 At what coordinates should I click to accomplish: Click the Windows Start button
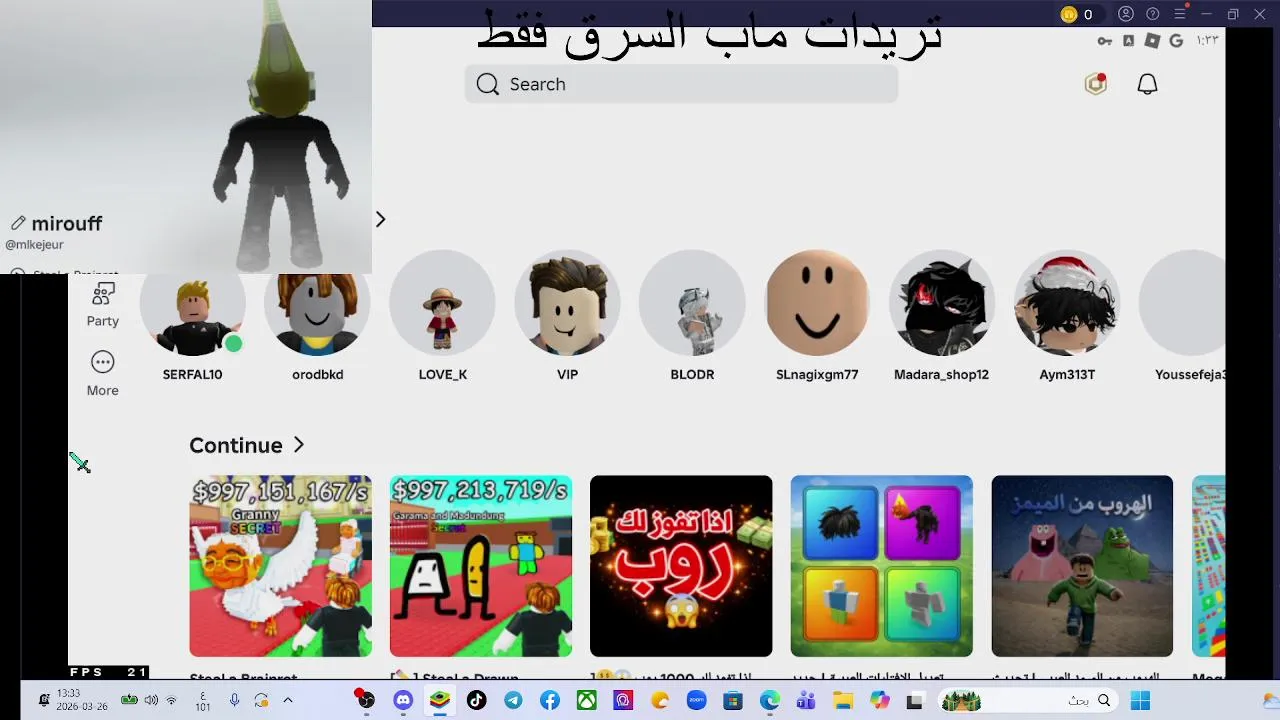click(1140, 701)
